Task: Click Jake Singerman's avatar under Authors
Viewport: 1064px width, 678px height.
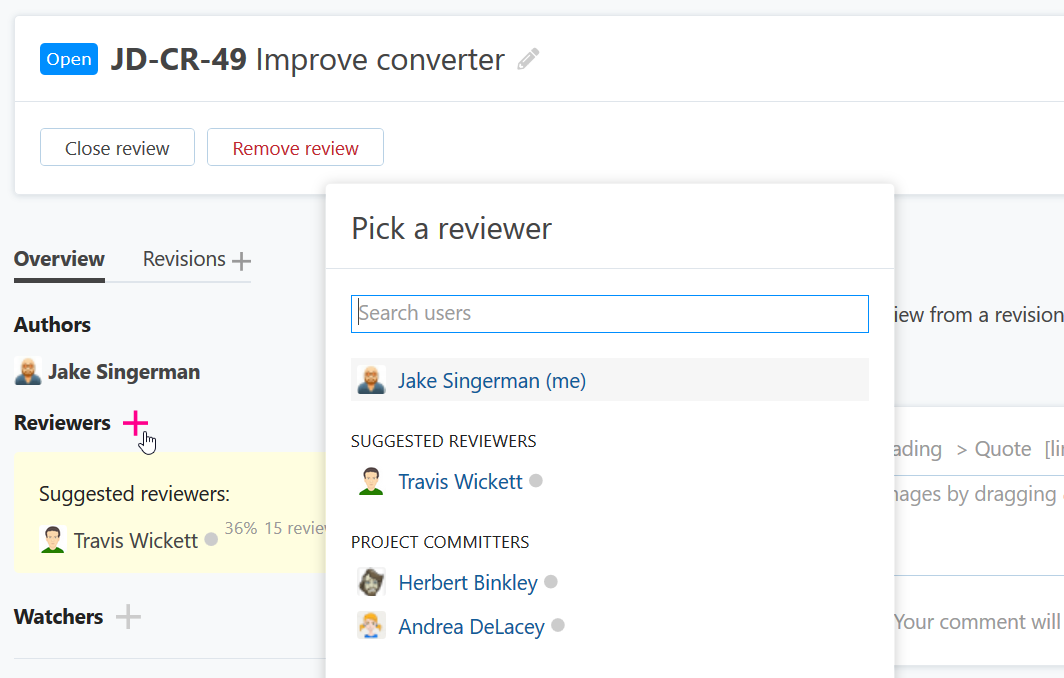Action: point(26,371)
